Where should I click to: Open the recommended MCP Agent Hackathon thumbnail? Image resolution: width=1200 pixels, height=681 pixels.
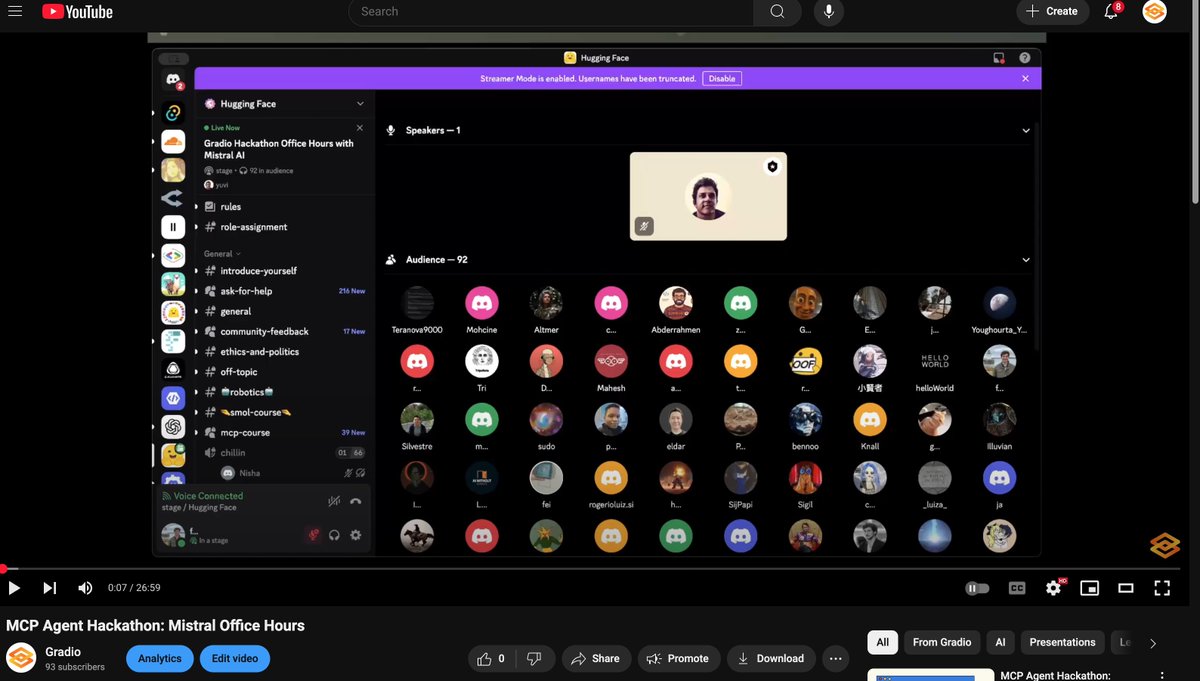click(930, 675)
